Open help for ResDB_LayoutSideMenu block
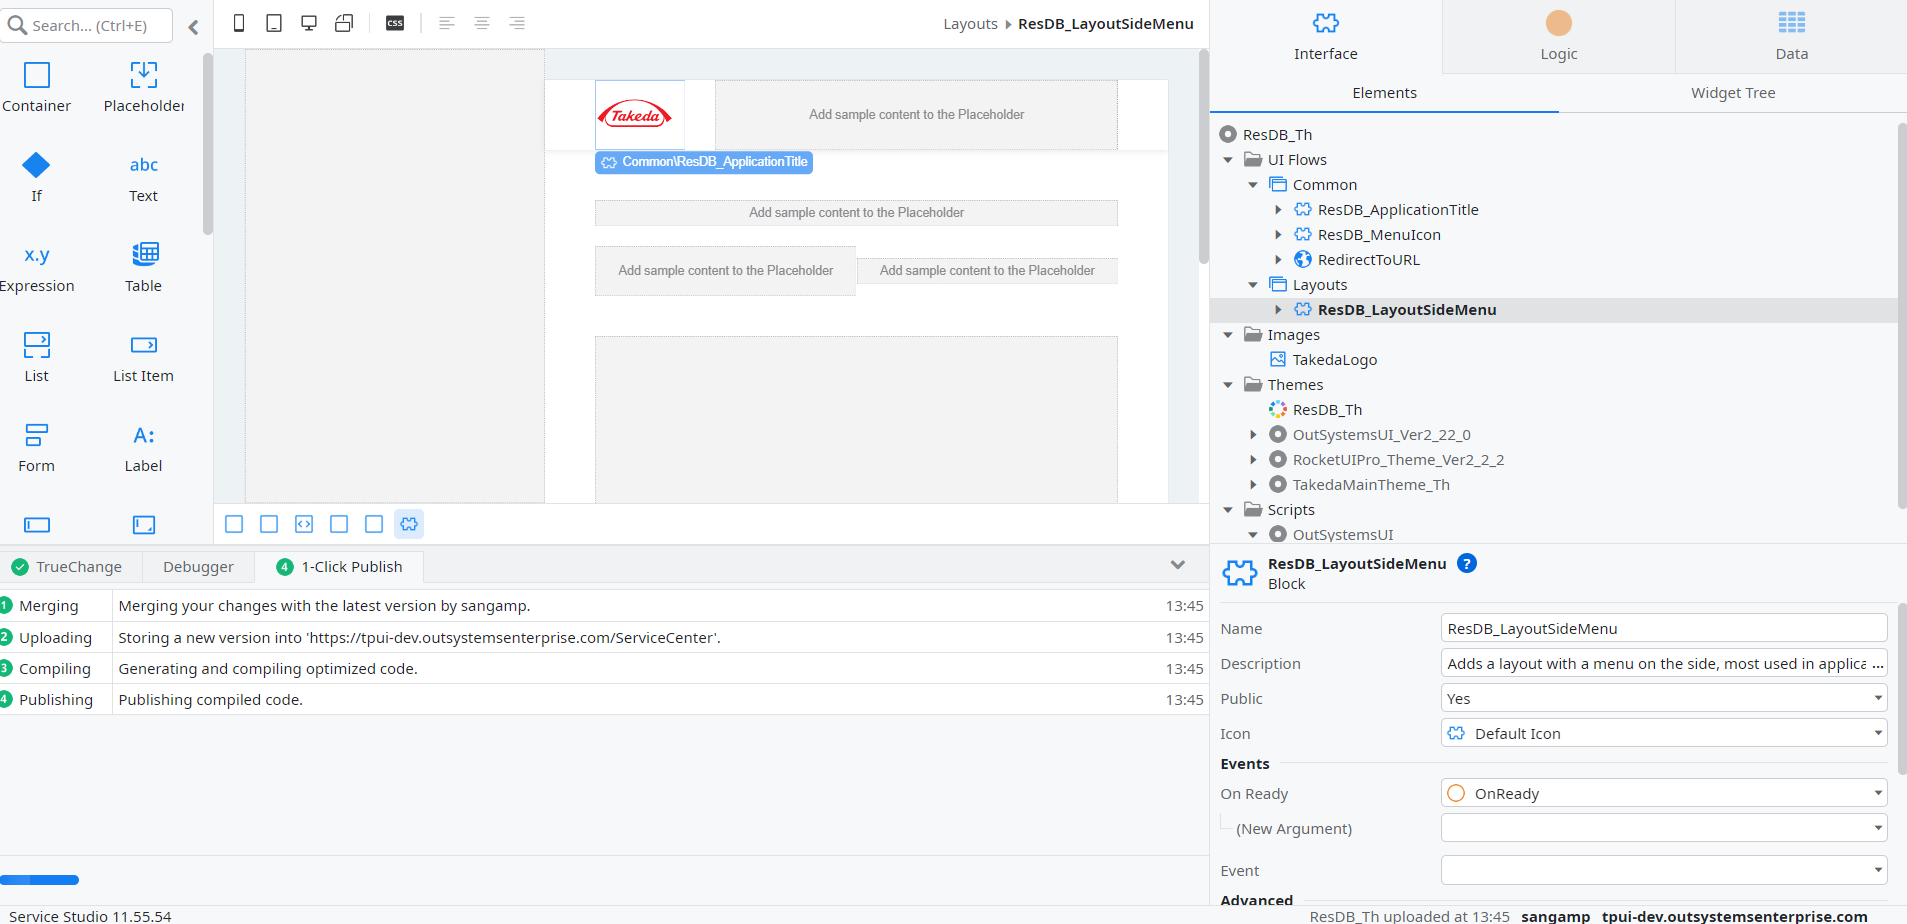This screenshot has height=924, width=1907. click(x=1466, y=563)
